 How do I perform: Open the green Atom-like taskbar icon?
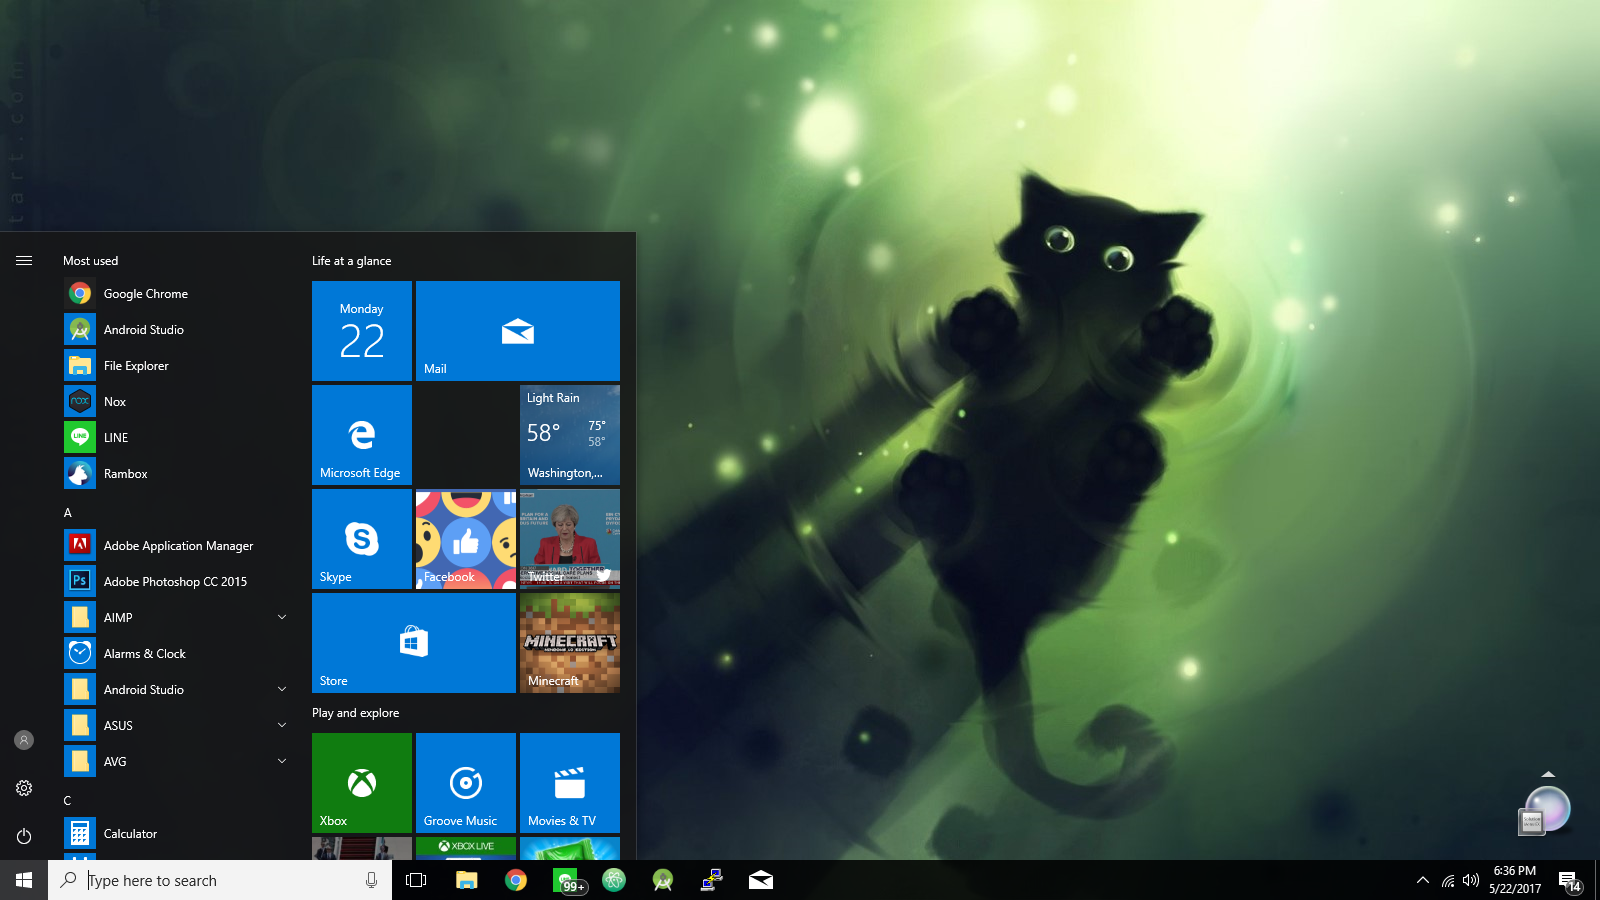tap(614, 880)
